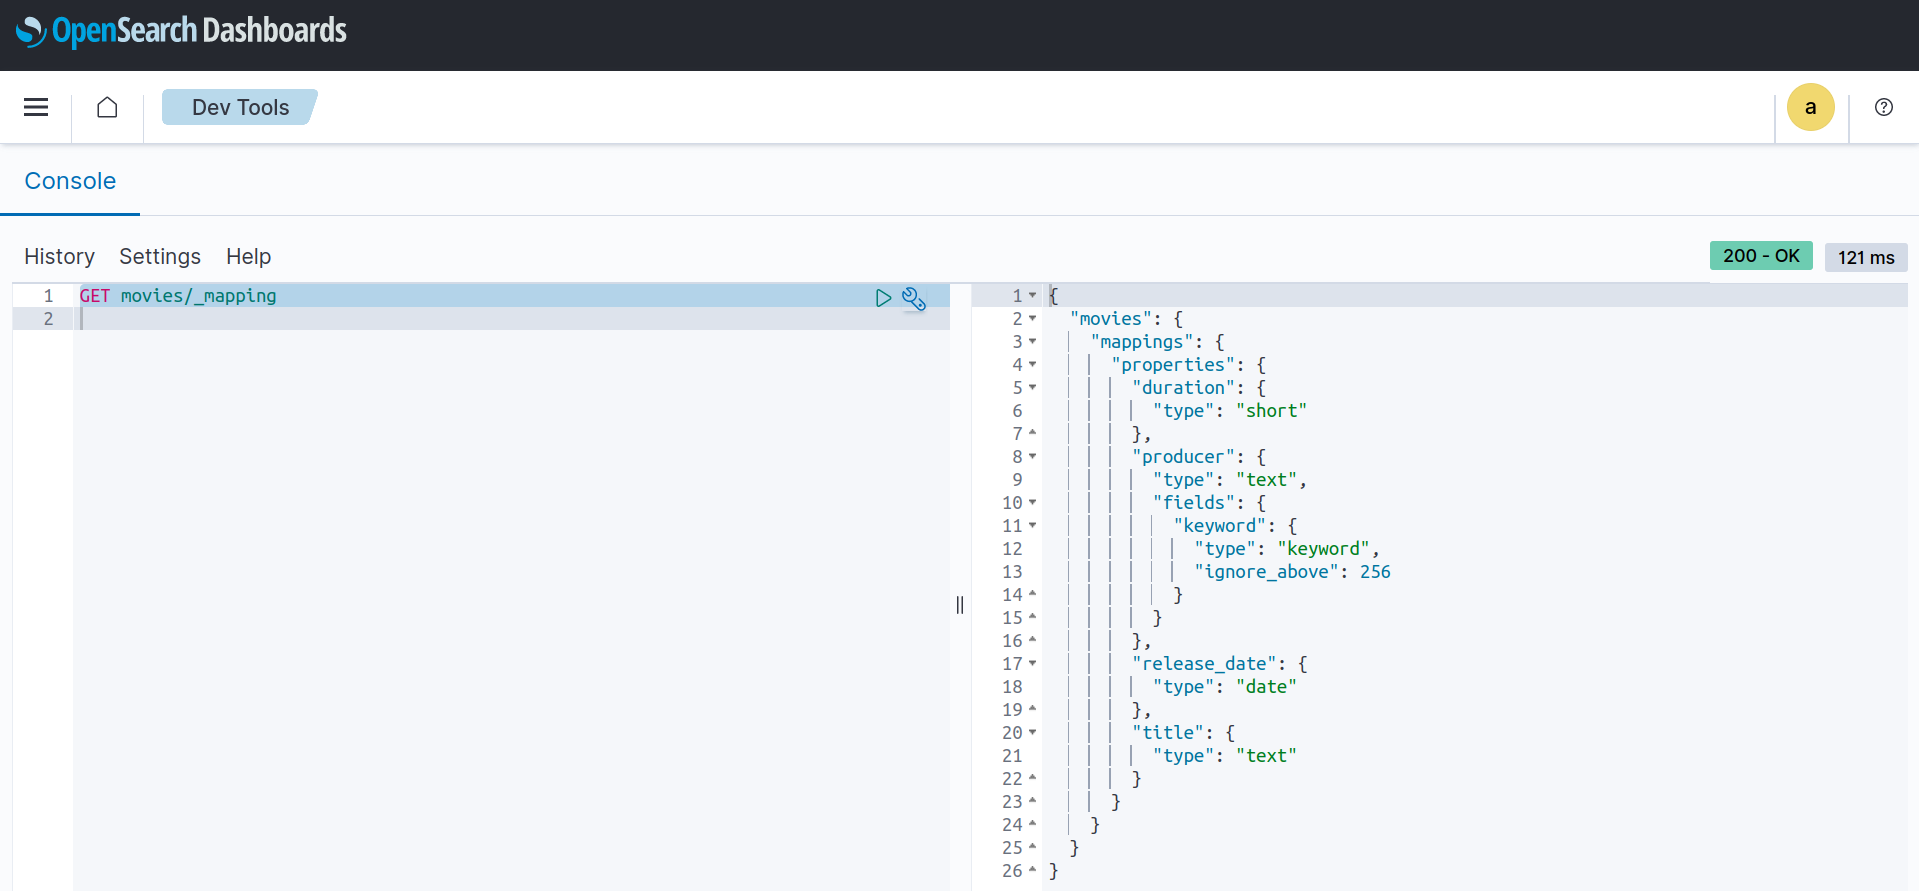Collapse the root object at line 1

[1033, 296]
